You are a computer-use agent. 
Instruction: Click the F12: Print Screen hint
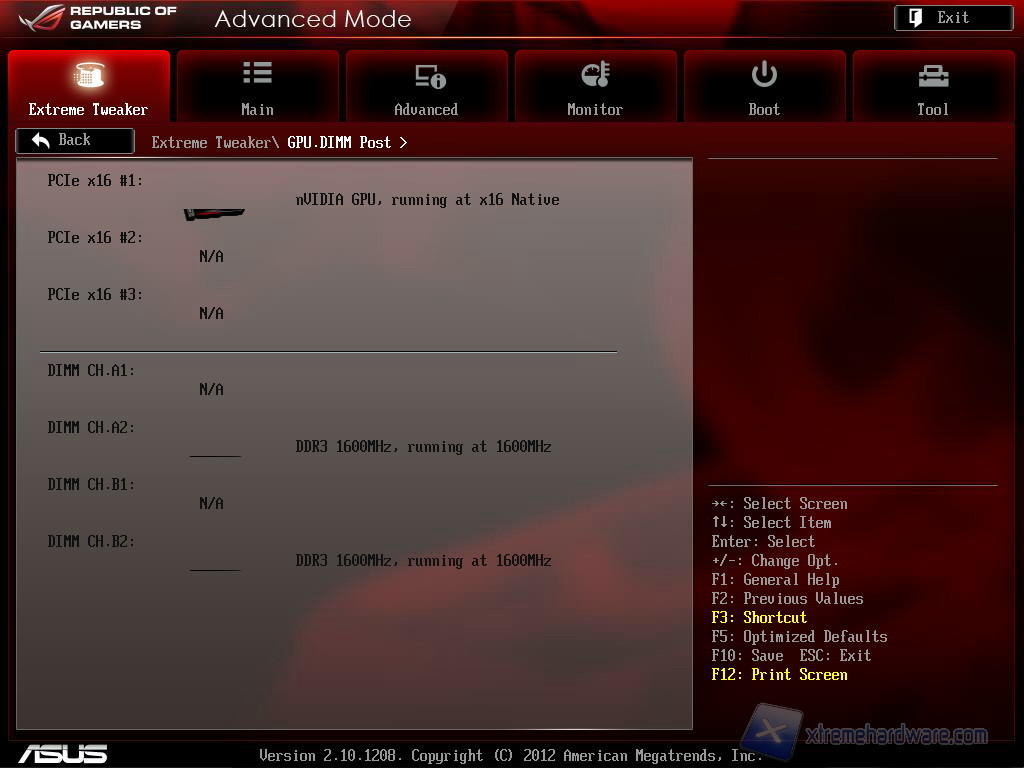click(x=779, y=675)
